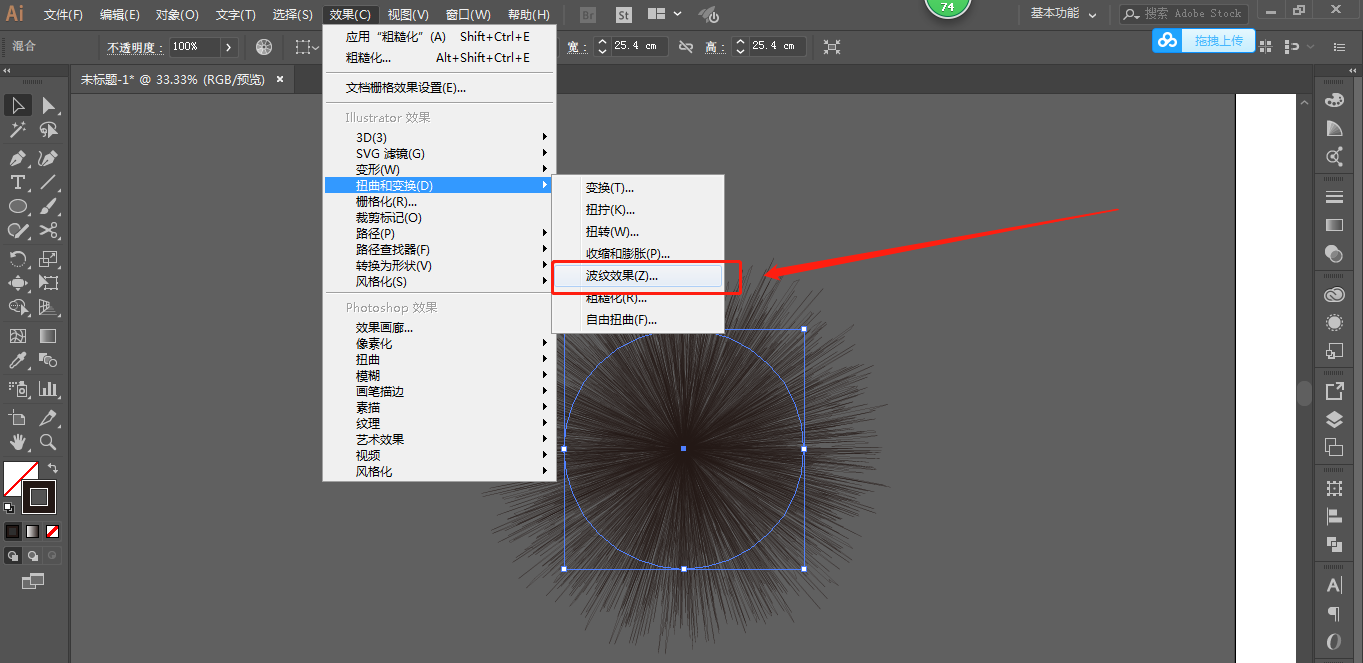Select the Scale tool
This screenshot has height=663, width=1363.
point(48,259)
